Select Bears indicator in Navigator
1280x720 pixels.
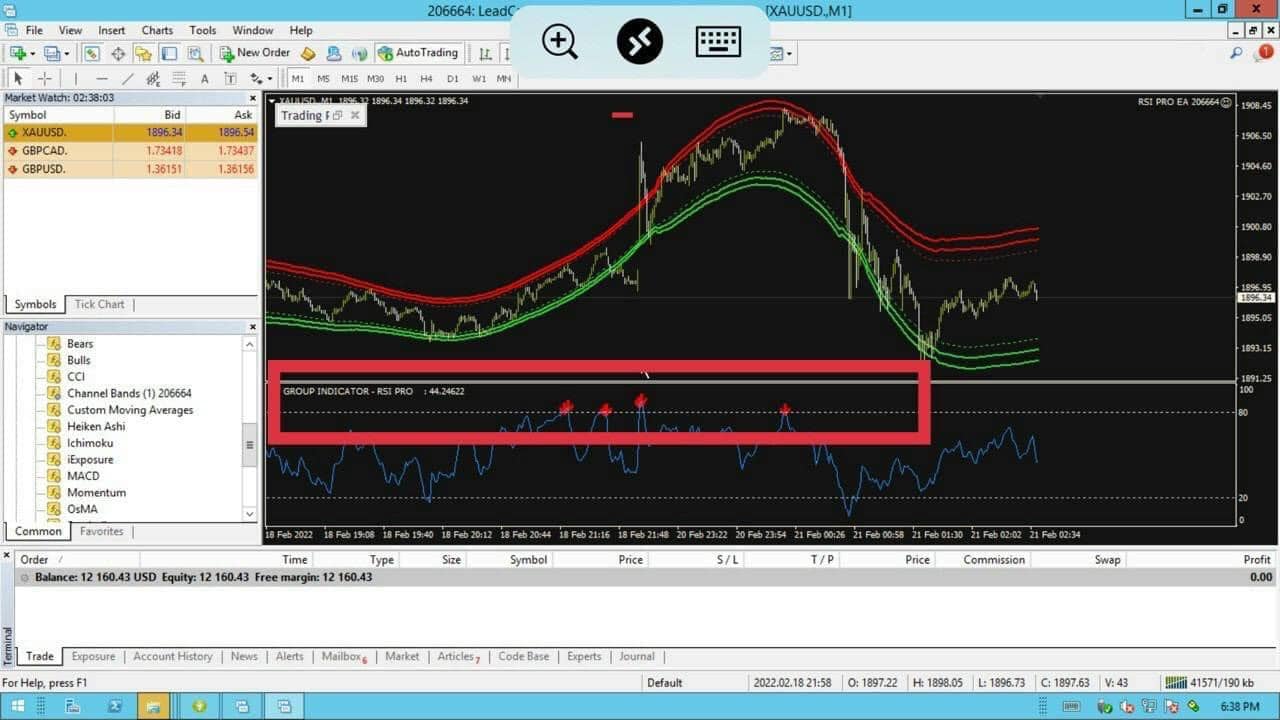click(x=80, y=344)
